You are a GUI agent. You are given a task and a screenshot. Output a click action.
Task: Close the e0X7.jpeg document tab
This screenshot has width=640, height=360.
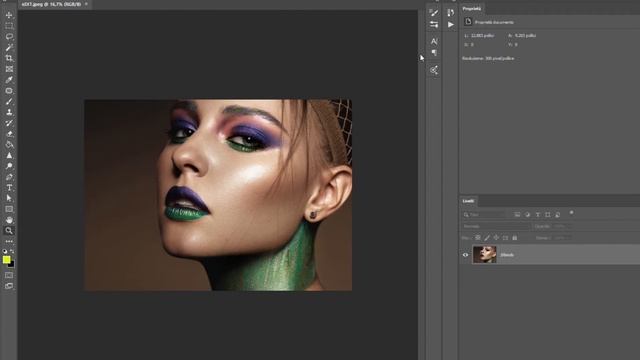86,4
